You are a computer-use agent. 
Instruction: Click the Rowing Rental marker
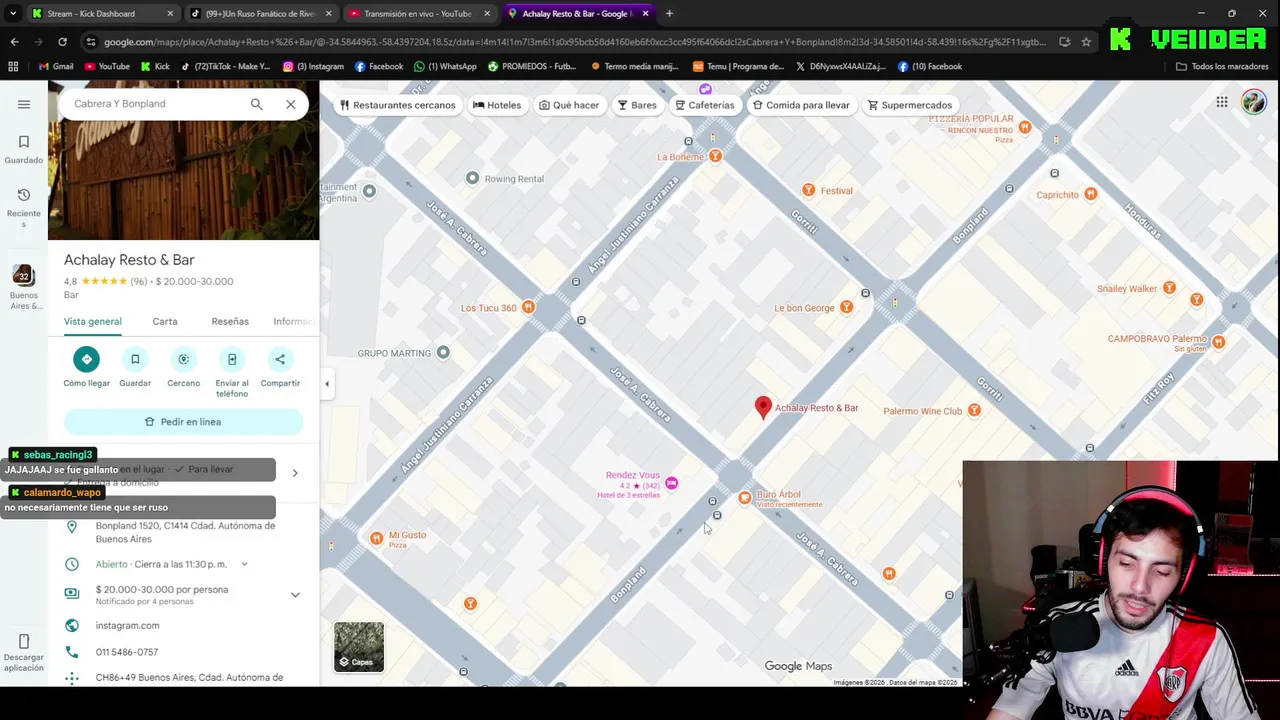pyautogui.click(x=472, y=178)
